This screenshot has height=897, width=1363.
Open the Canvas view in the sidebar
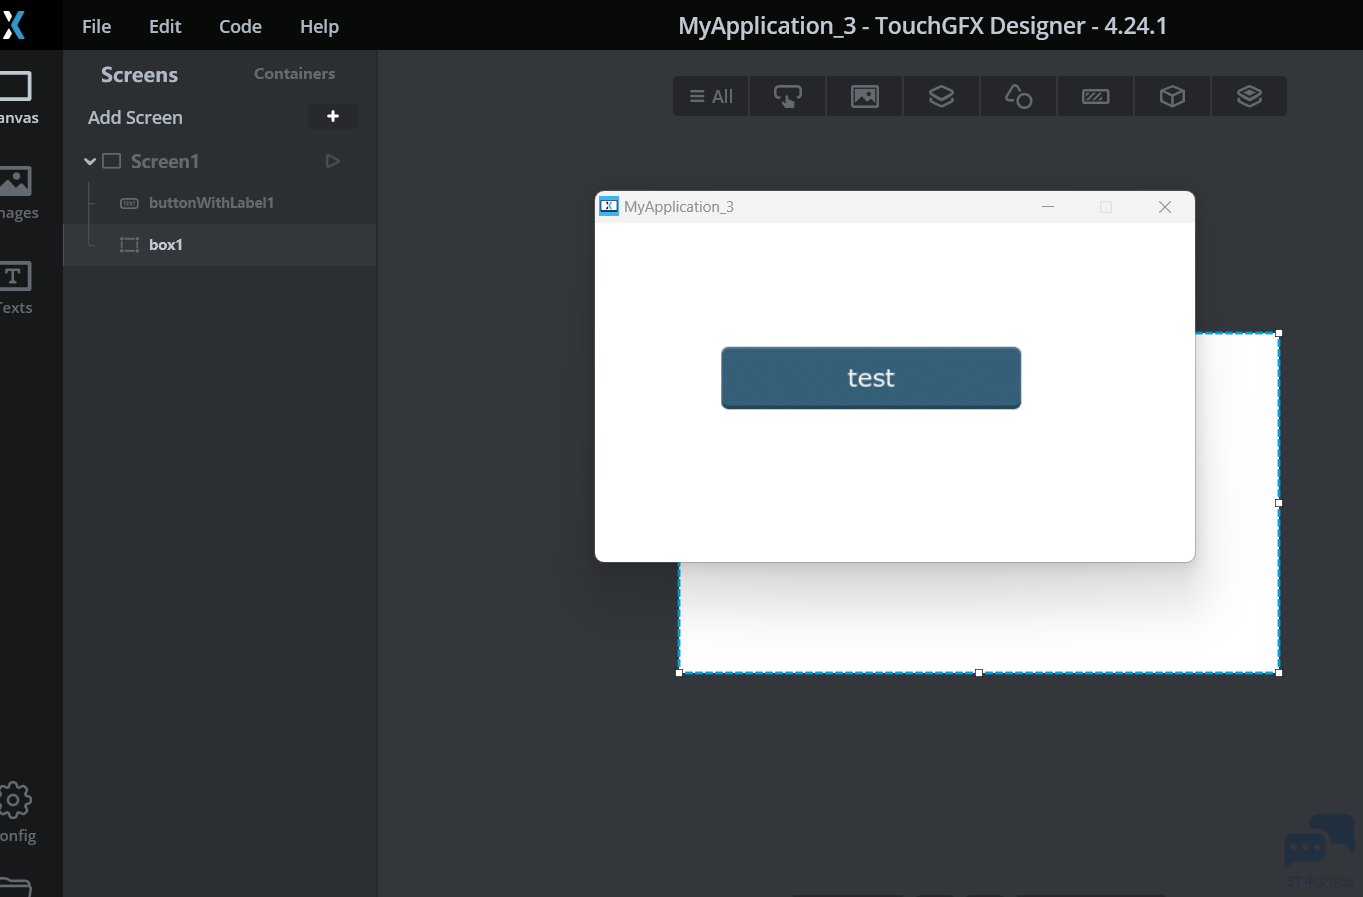coord(17,98)
